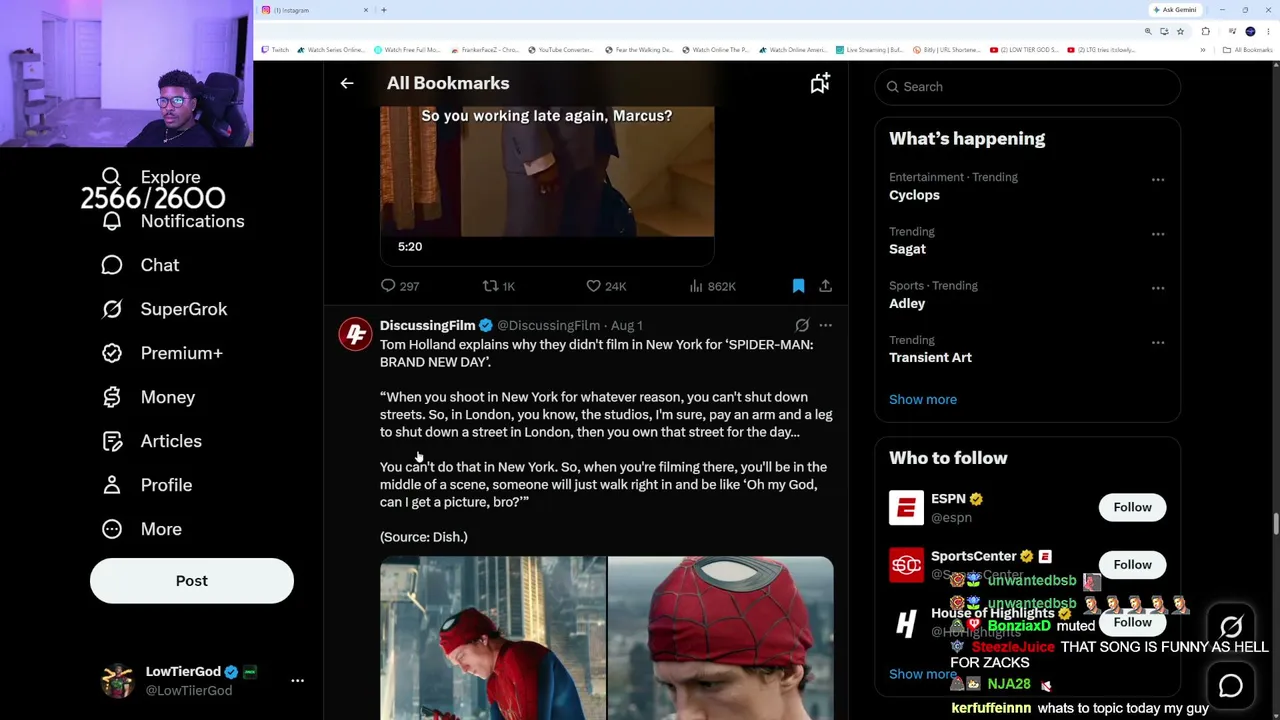The height and width of the screenshot is (720, 1280).
Task: Open Spider-Man mask close-up image
Action: click(721, 638)
